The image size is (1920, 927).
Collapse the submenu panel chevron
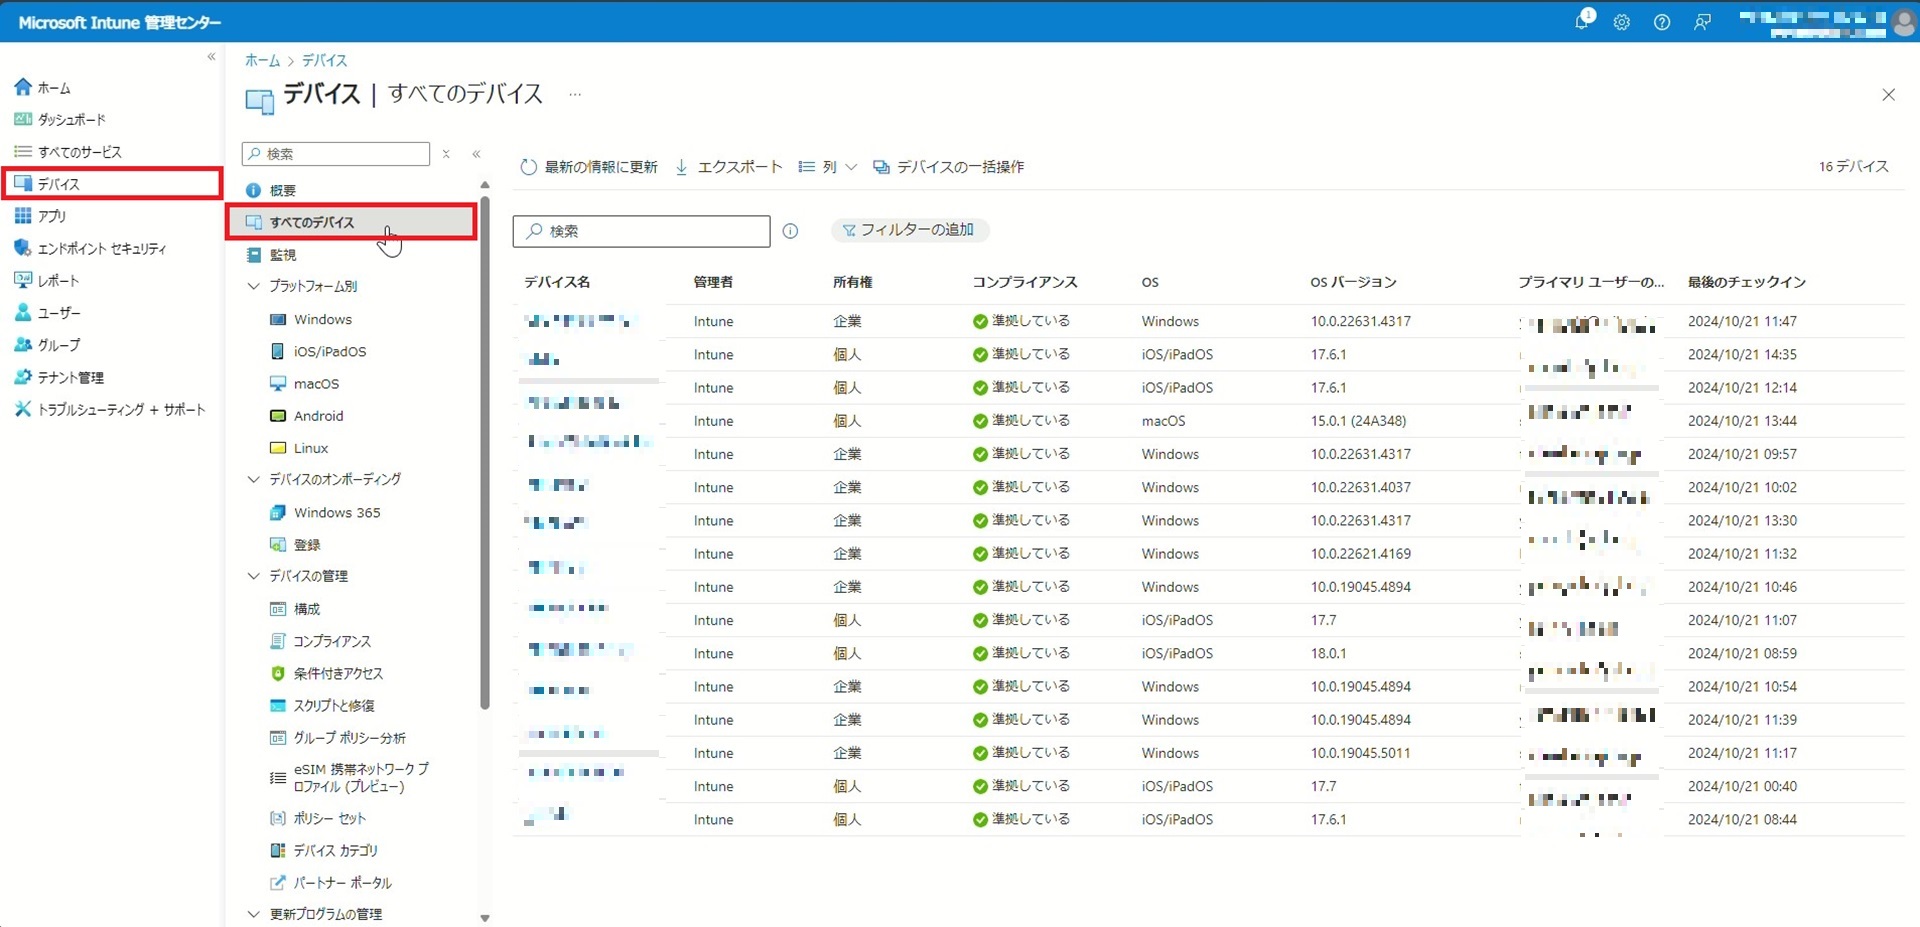coord(476,154)
